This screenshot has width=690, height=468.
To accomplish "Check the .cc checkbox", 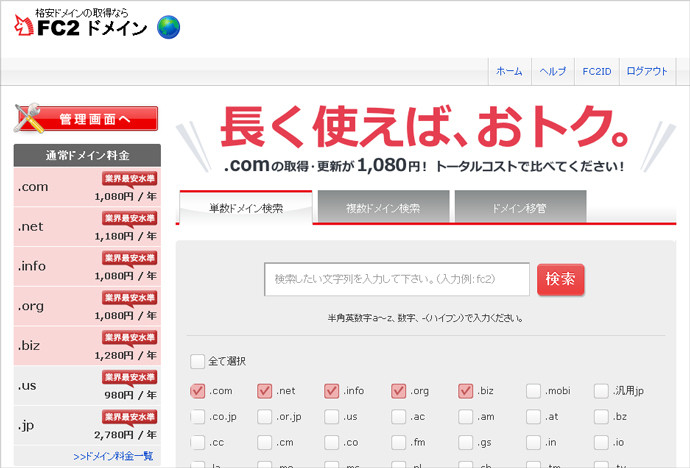I will 198,442.
